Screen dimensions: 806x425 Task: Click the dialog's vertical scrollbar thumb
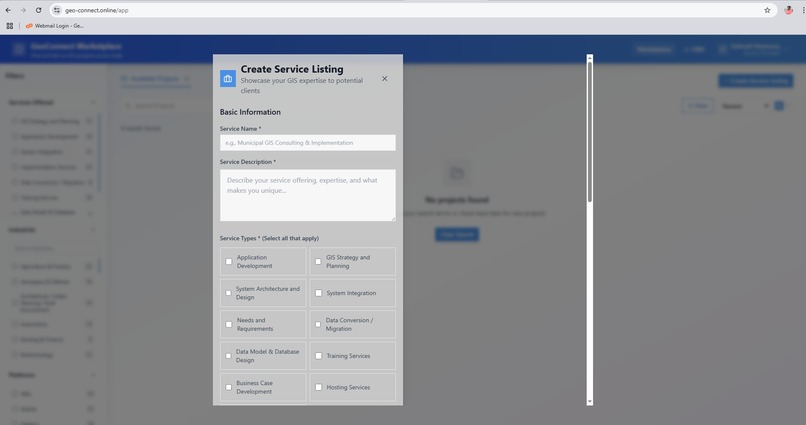coord(590,132)
